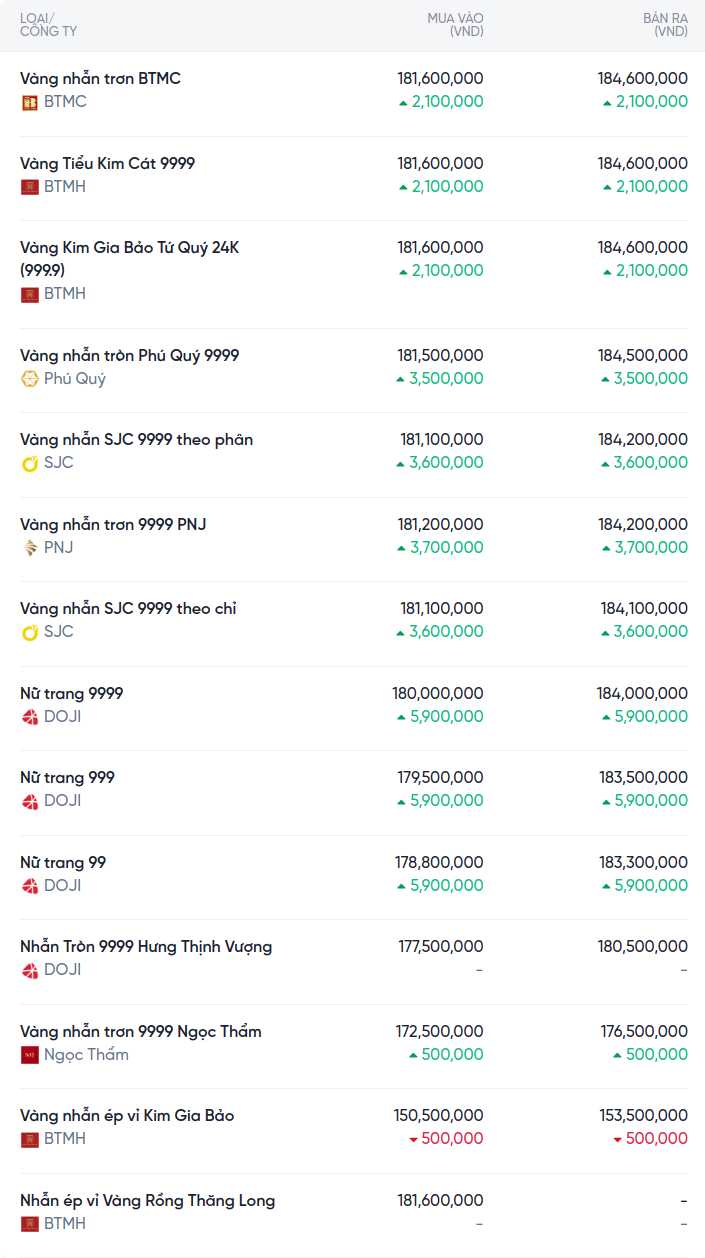Select Vàng nhẫn tròn Phú Quý 9999 title
This screenshot has height=1258, width=705.
pyautogui.click(x=129, y=356)
